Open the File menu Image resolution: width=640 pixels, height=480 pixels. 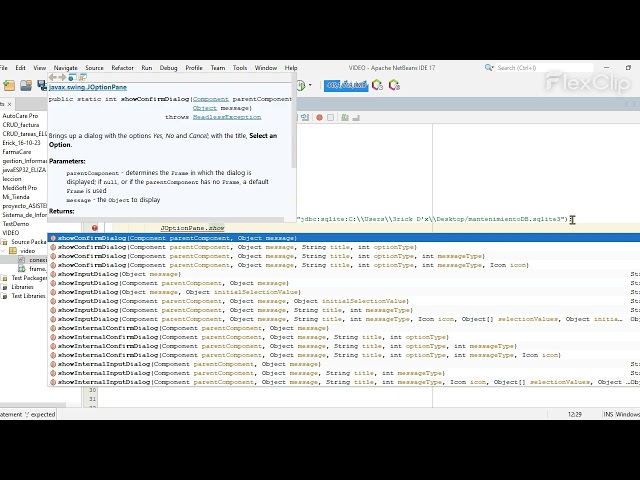(x=4, y=68)
